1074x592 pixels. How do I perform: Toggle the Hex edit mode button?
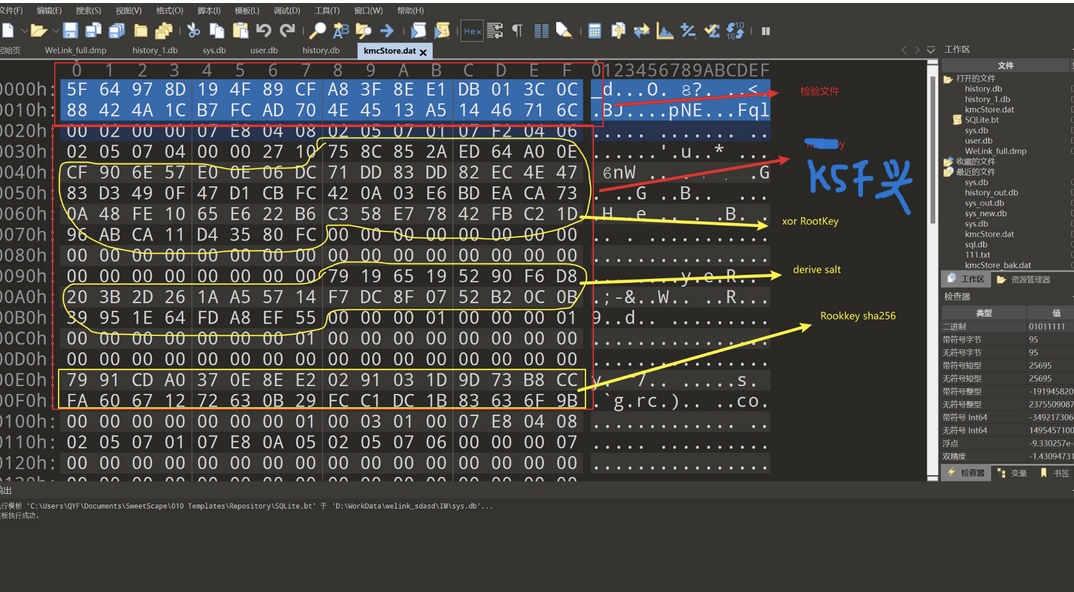tap(472, 30)
